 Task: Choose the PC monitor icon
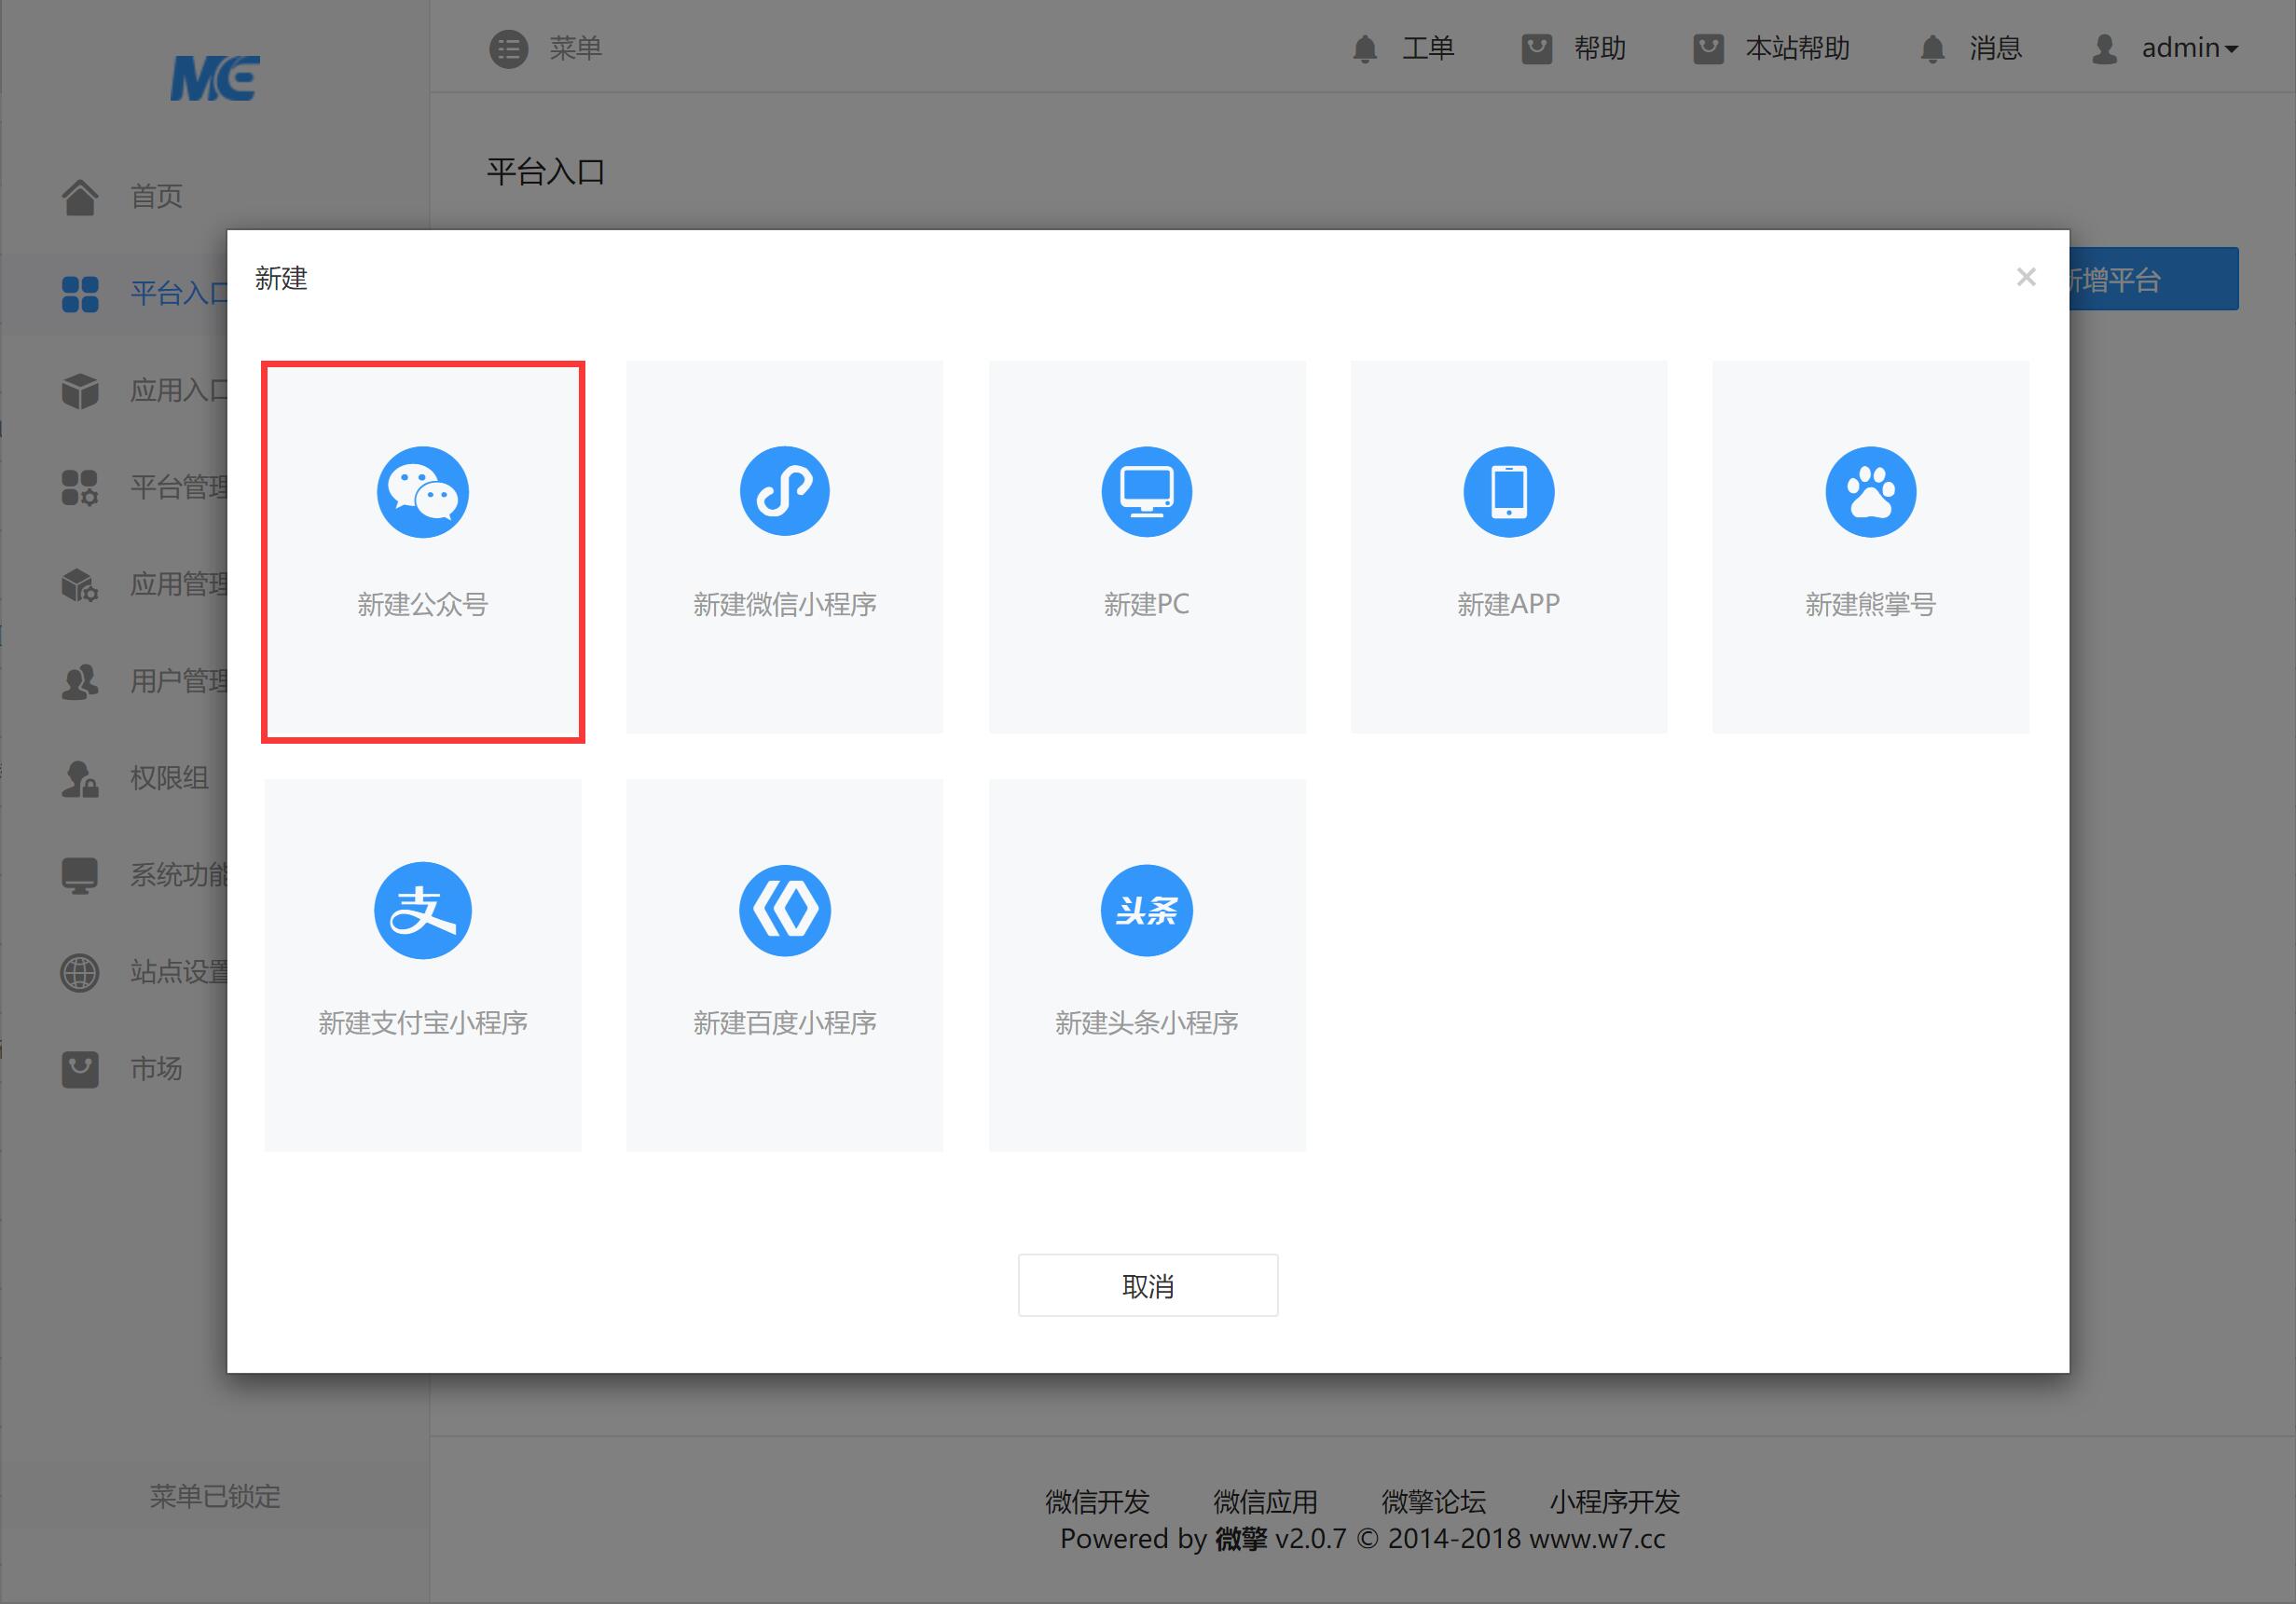click(1146, 491)
